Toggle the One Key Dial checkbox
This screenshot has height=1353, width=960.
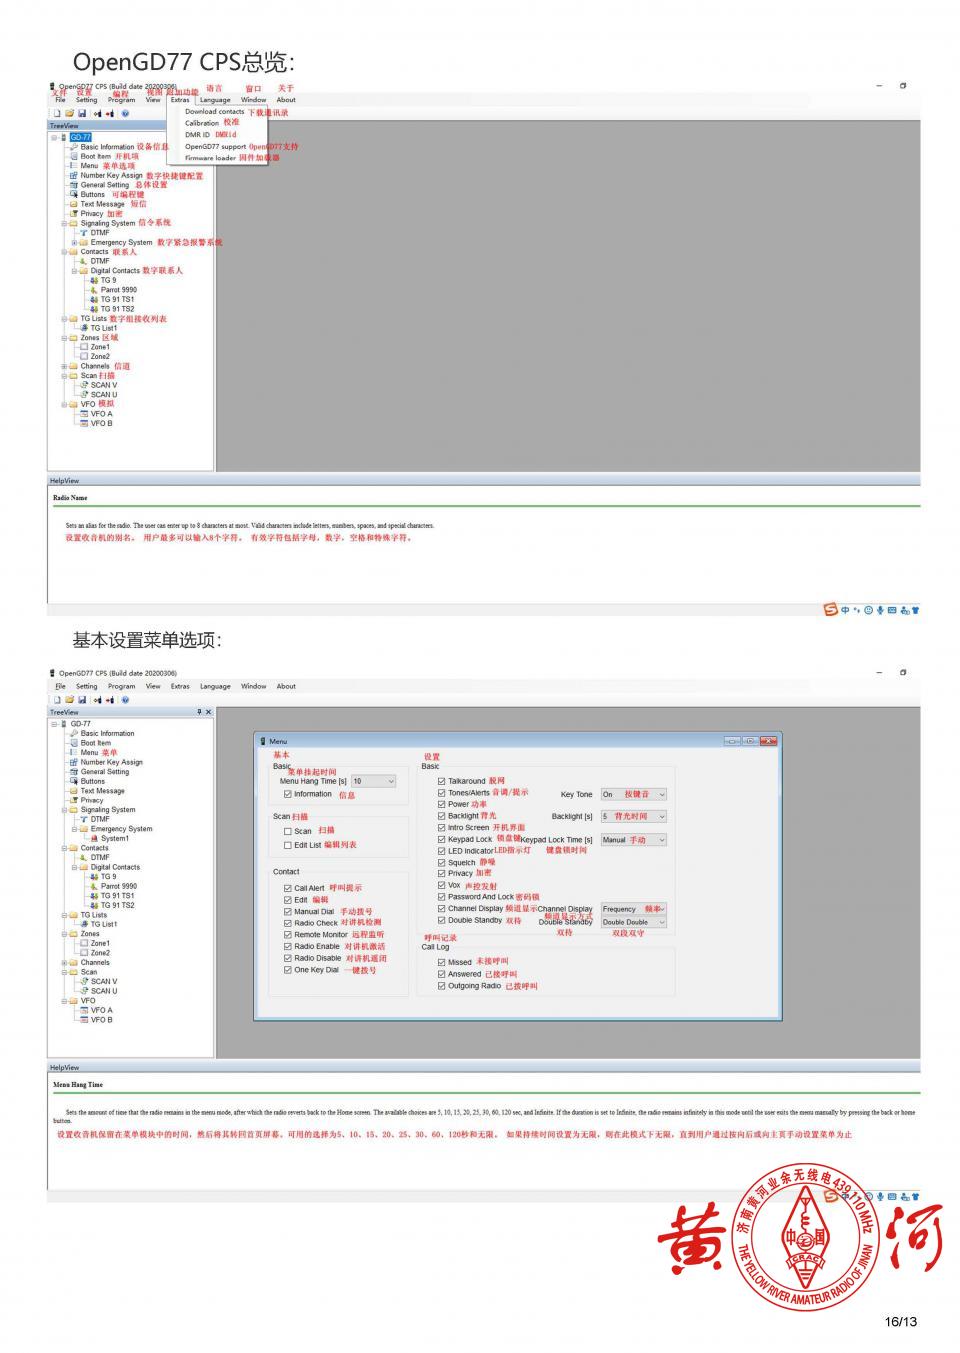coord(288,970)
